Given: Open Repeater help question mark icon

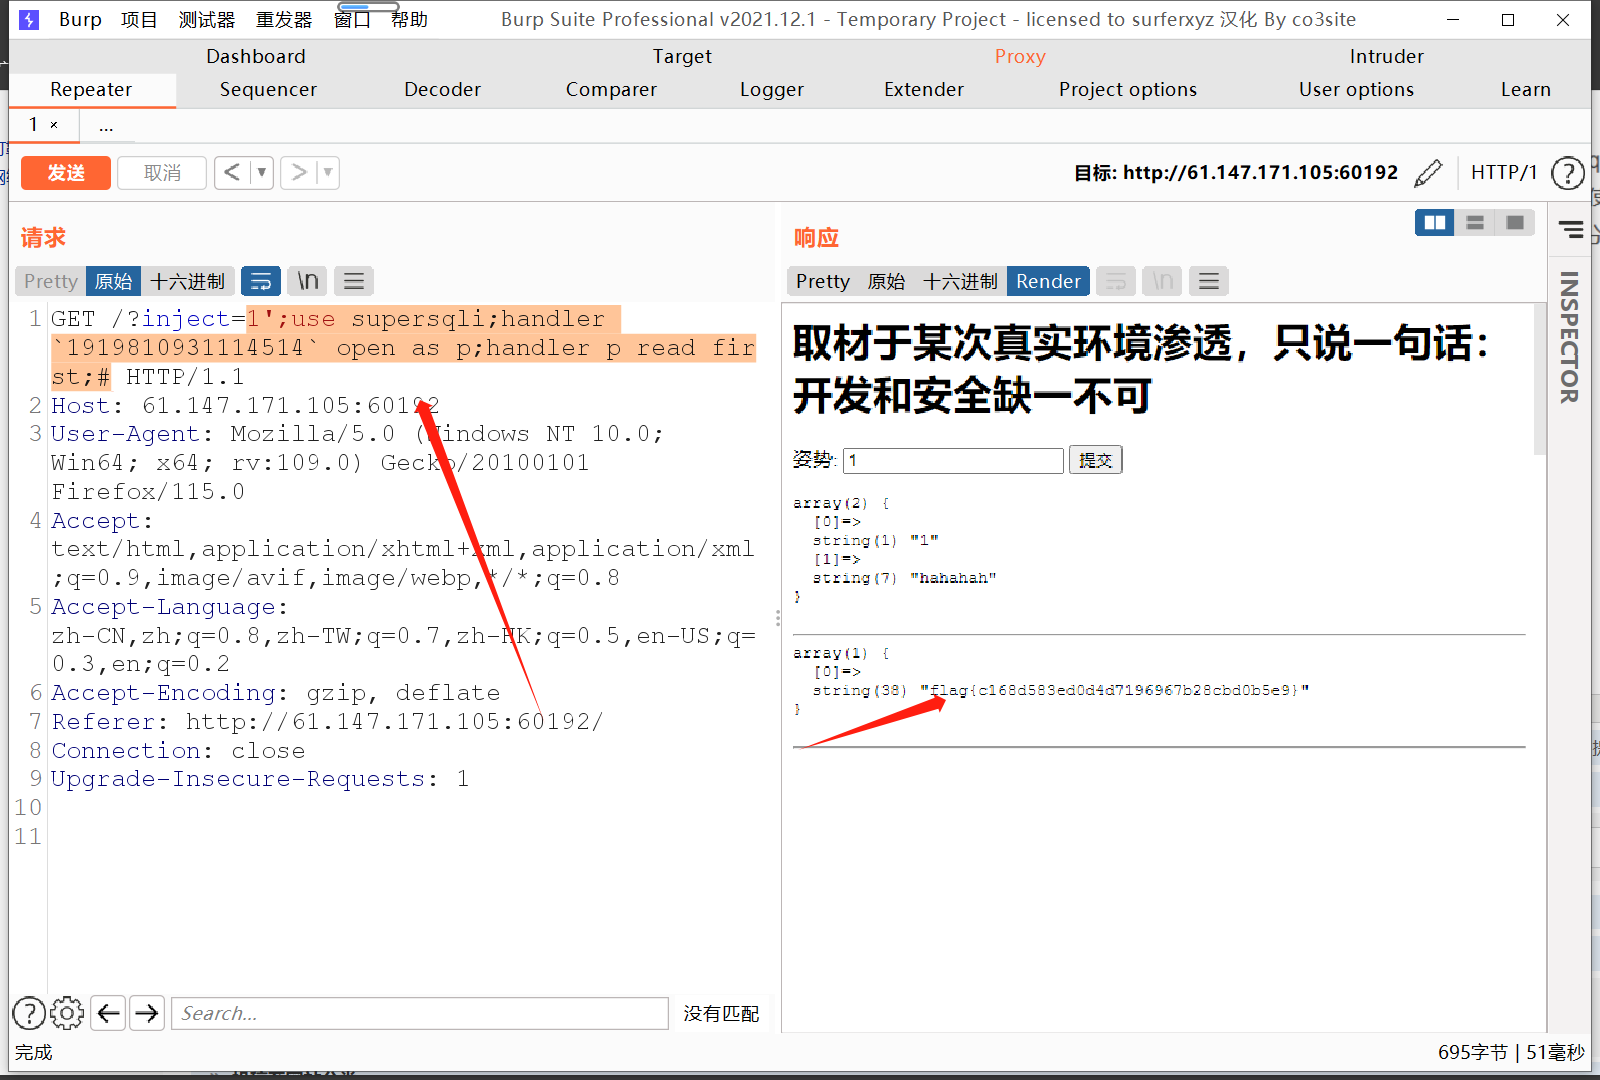Looking at the screenshot, I should coord(1567,173).
